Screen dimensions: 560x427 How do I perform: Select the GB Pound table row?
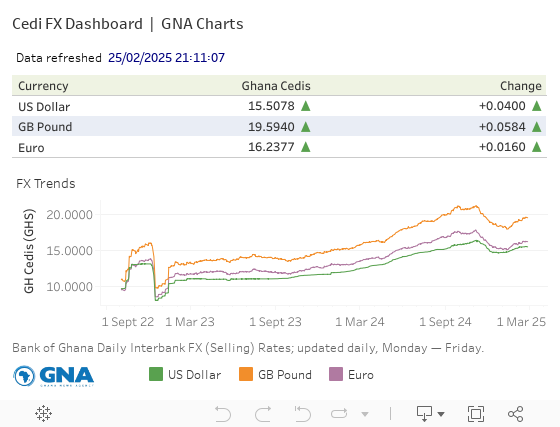click(279, 126)
